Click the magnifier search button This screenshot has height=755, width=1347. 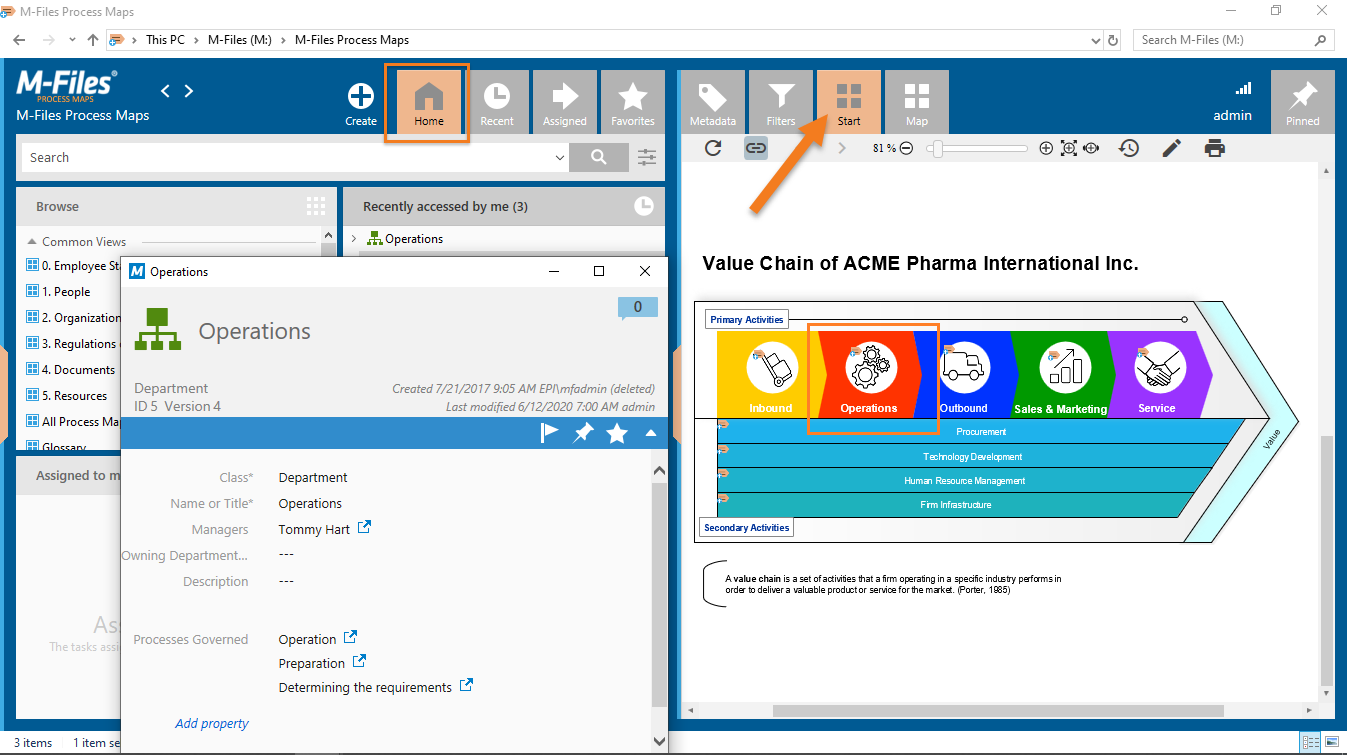click(x=599, y=158)
